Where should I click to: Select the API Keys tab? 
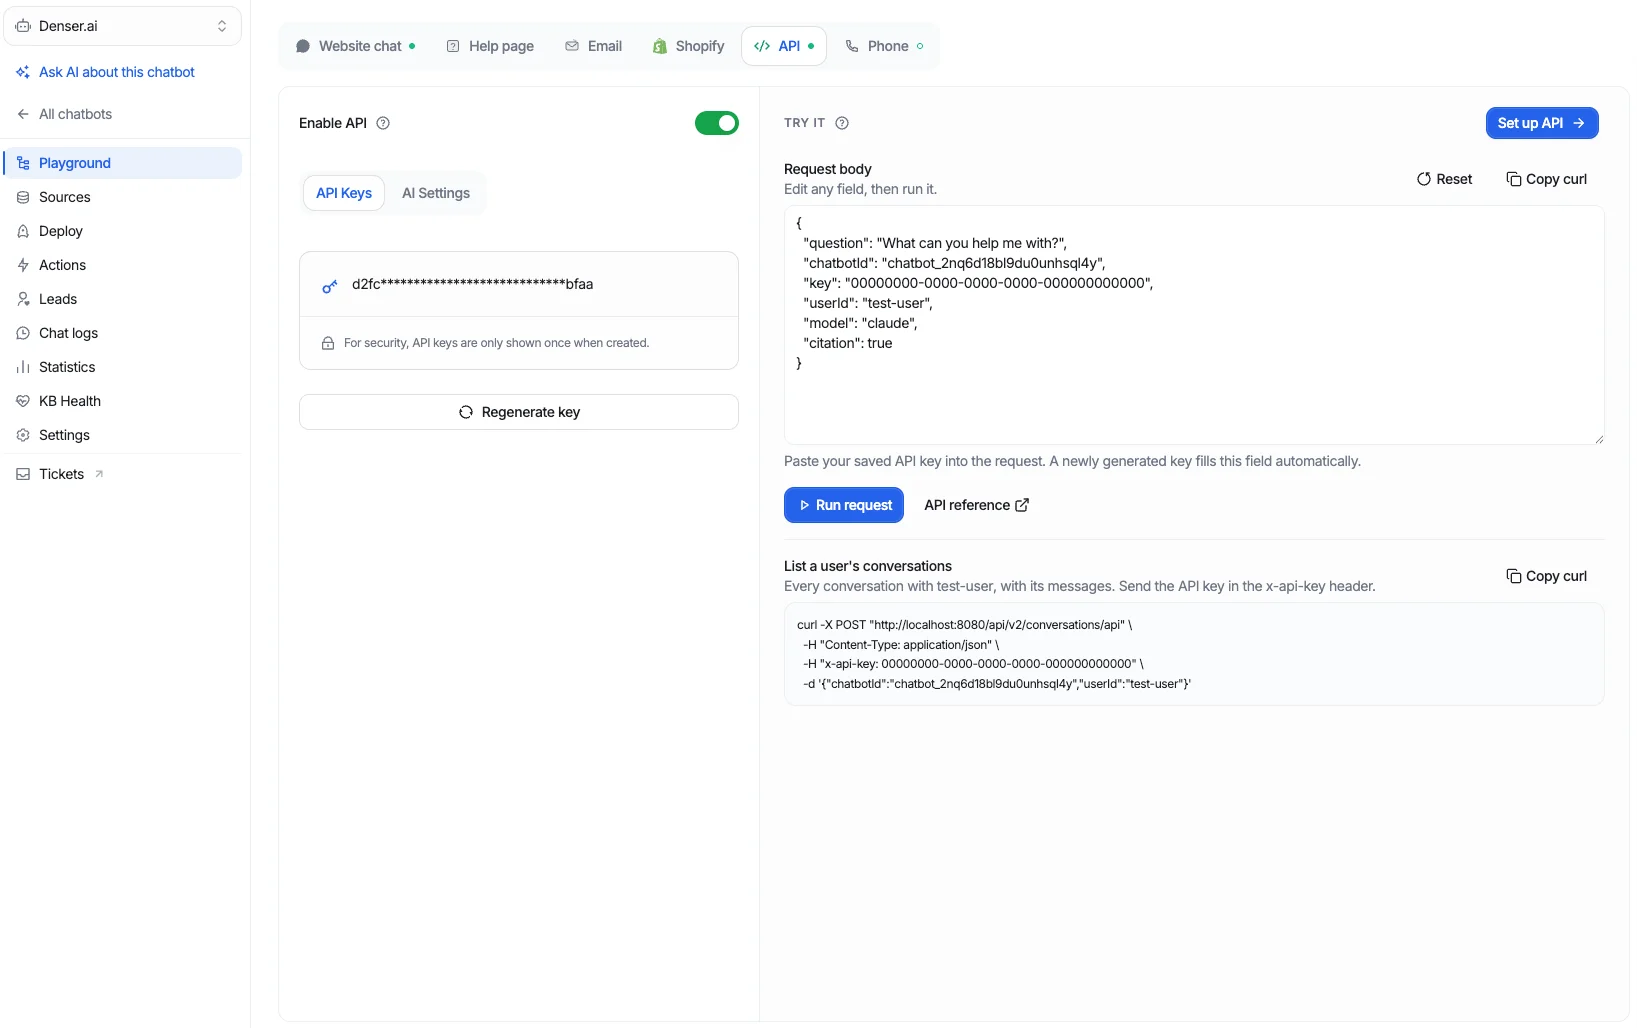(x=344, y=193)
